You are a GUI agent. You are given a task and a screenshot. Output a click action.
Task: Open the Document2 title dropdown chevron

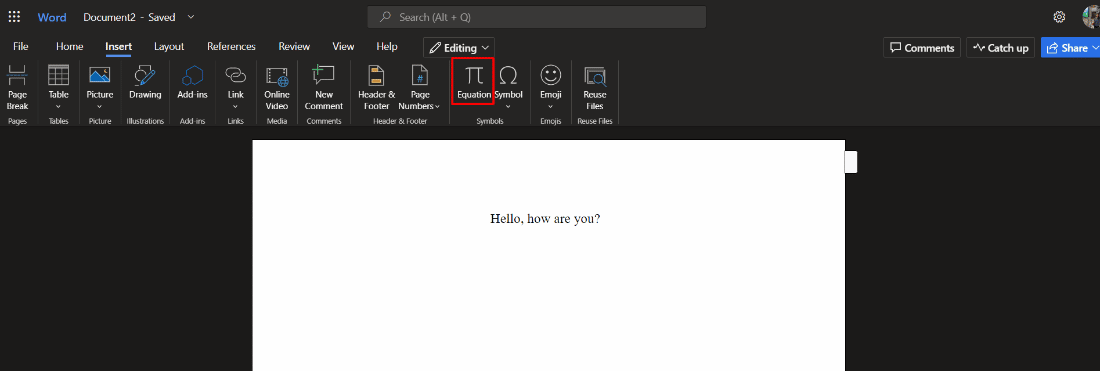pos(192,17)
